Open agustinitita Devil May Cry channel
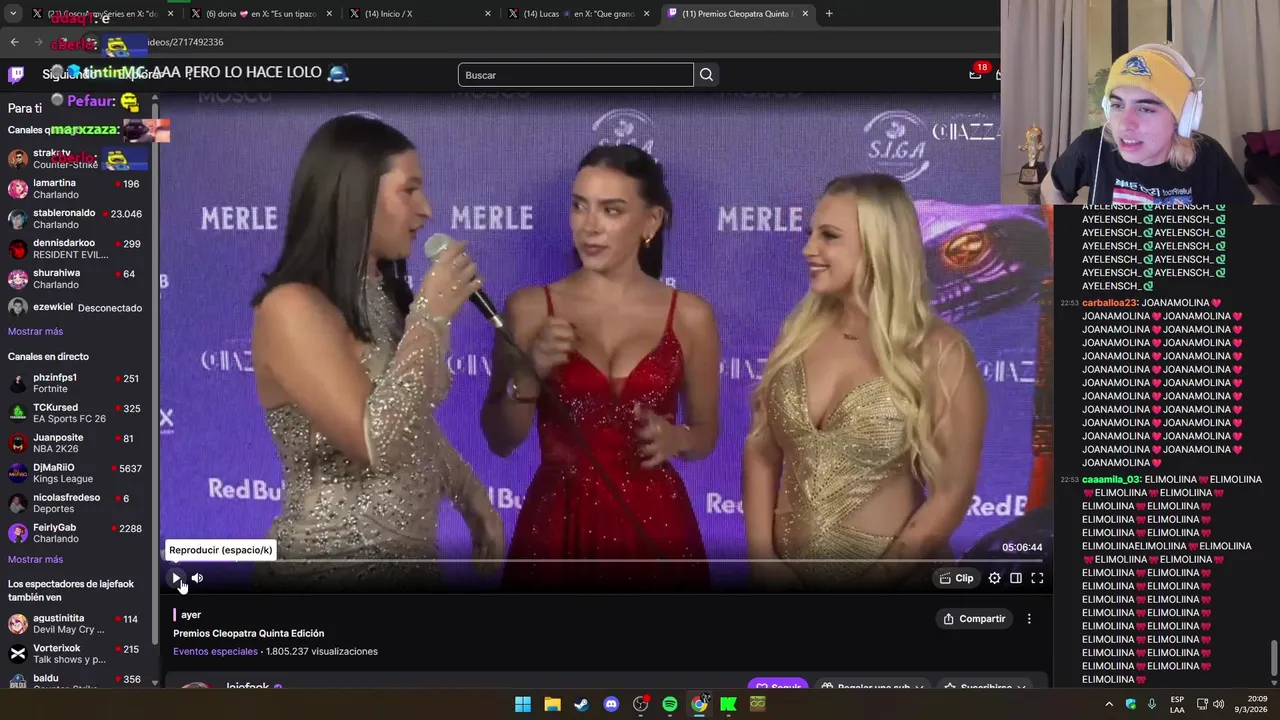This screenshot has width=1280, height=720. (78, 625)
